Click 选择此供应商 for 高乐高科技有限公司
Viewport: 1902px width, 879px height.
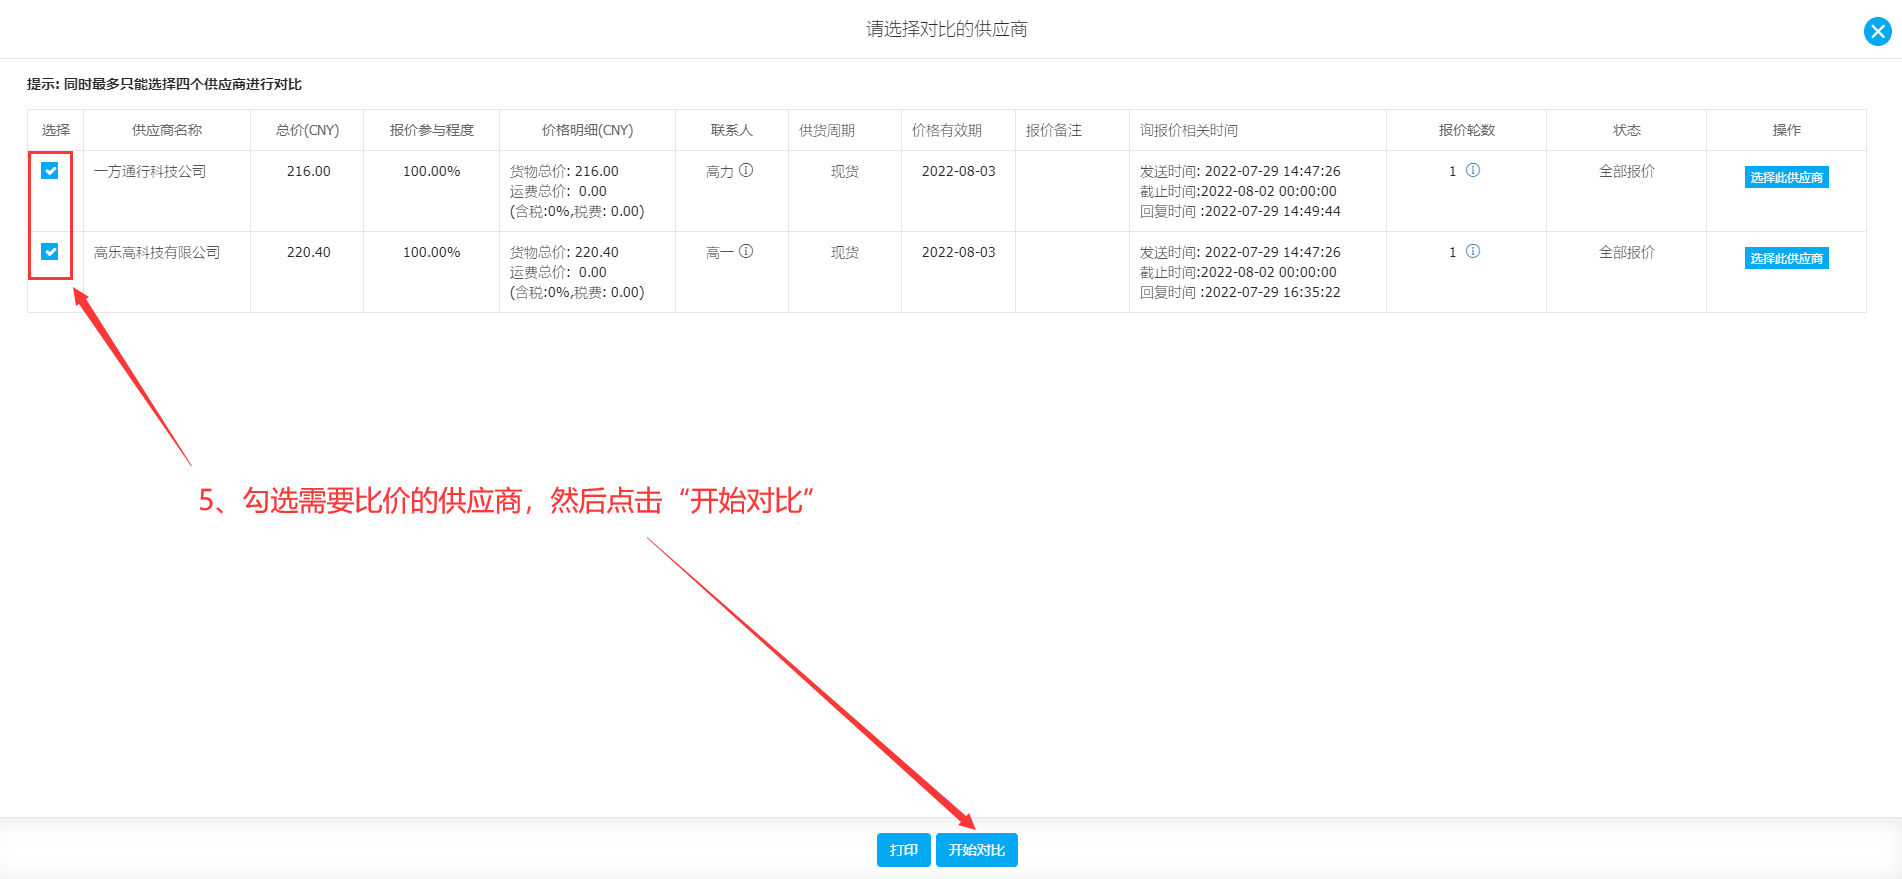1786,258
